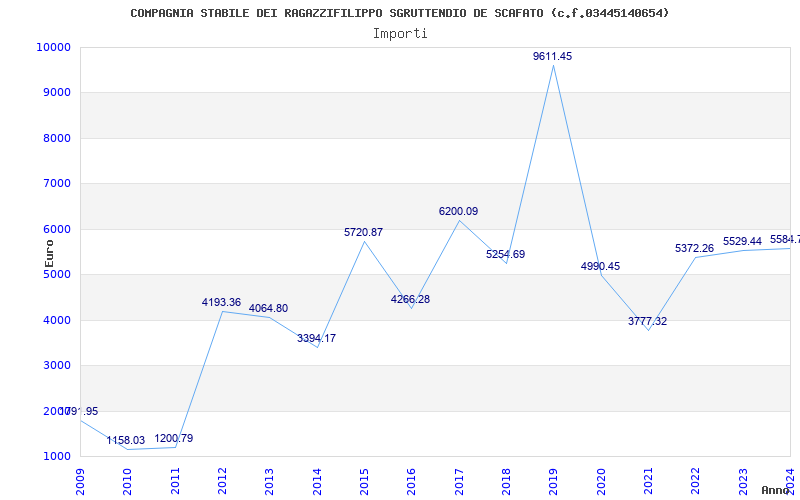Image resolution: width=800 pixels, height=500 pixels.
Task: Click the Importi subtitle
Action: click(400, 34)
